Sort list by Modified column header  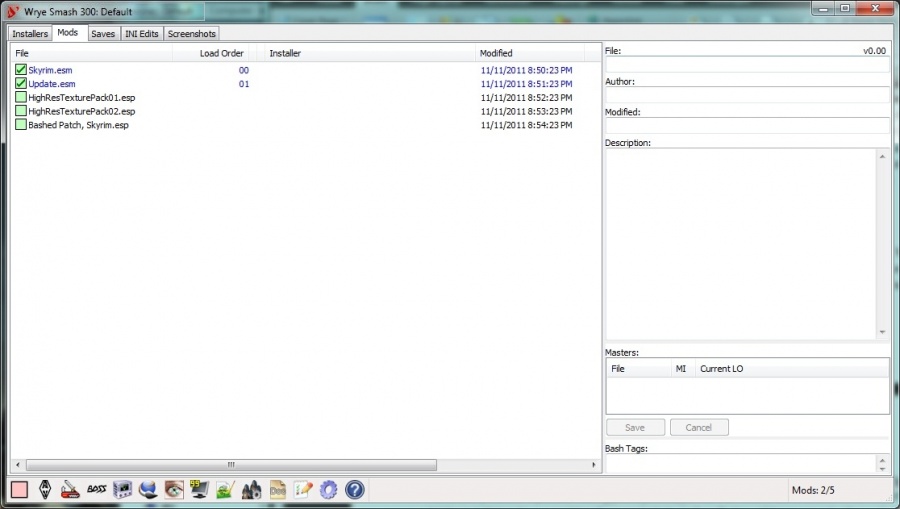coord(496,53)
